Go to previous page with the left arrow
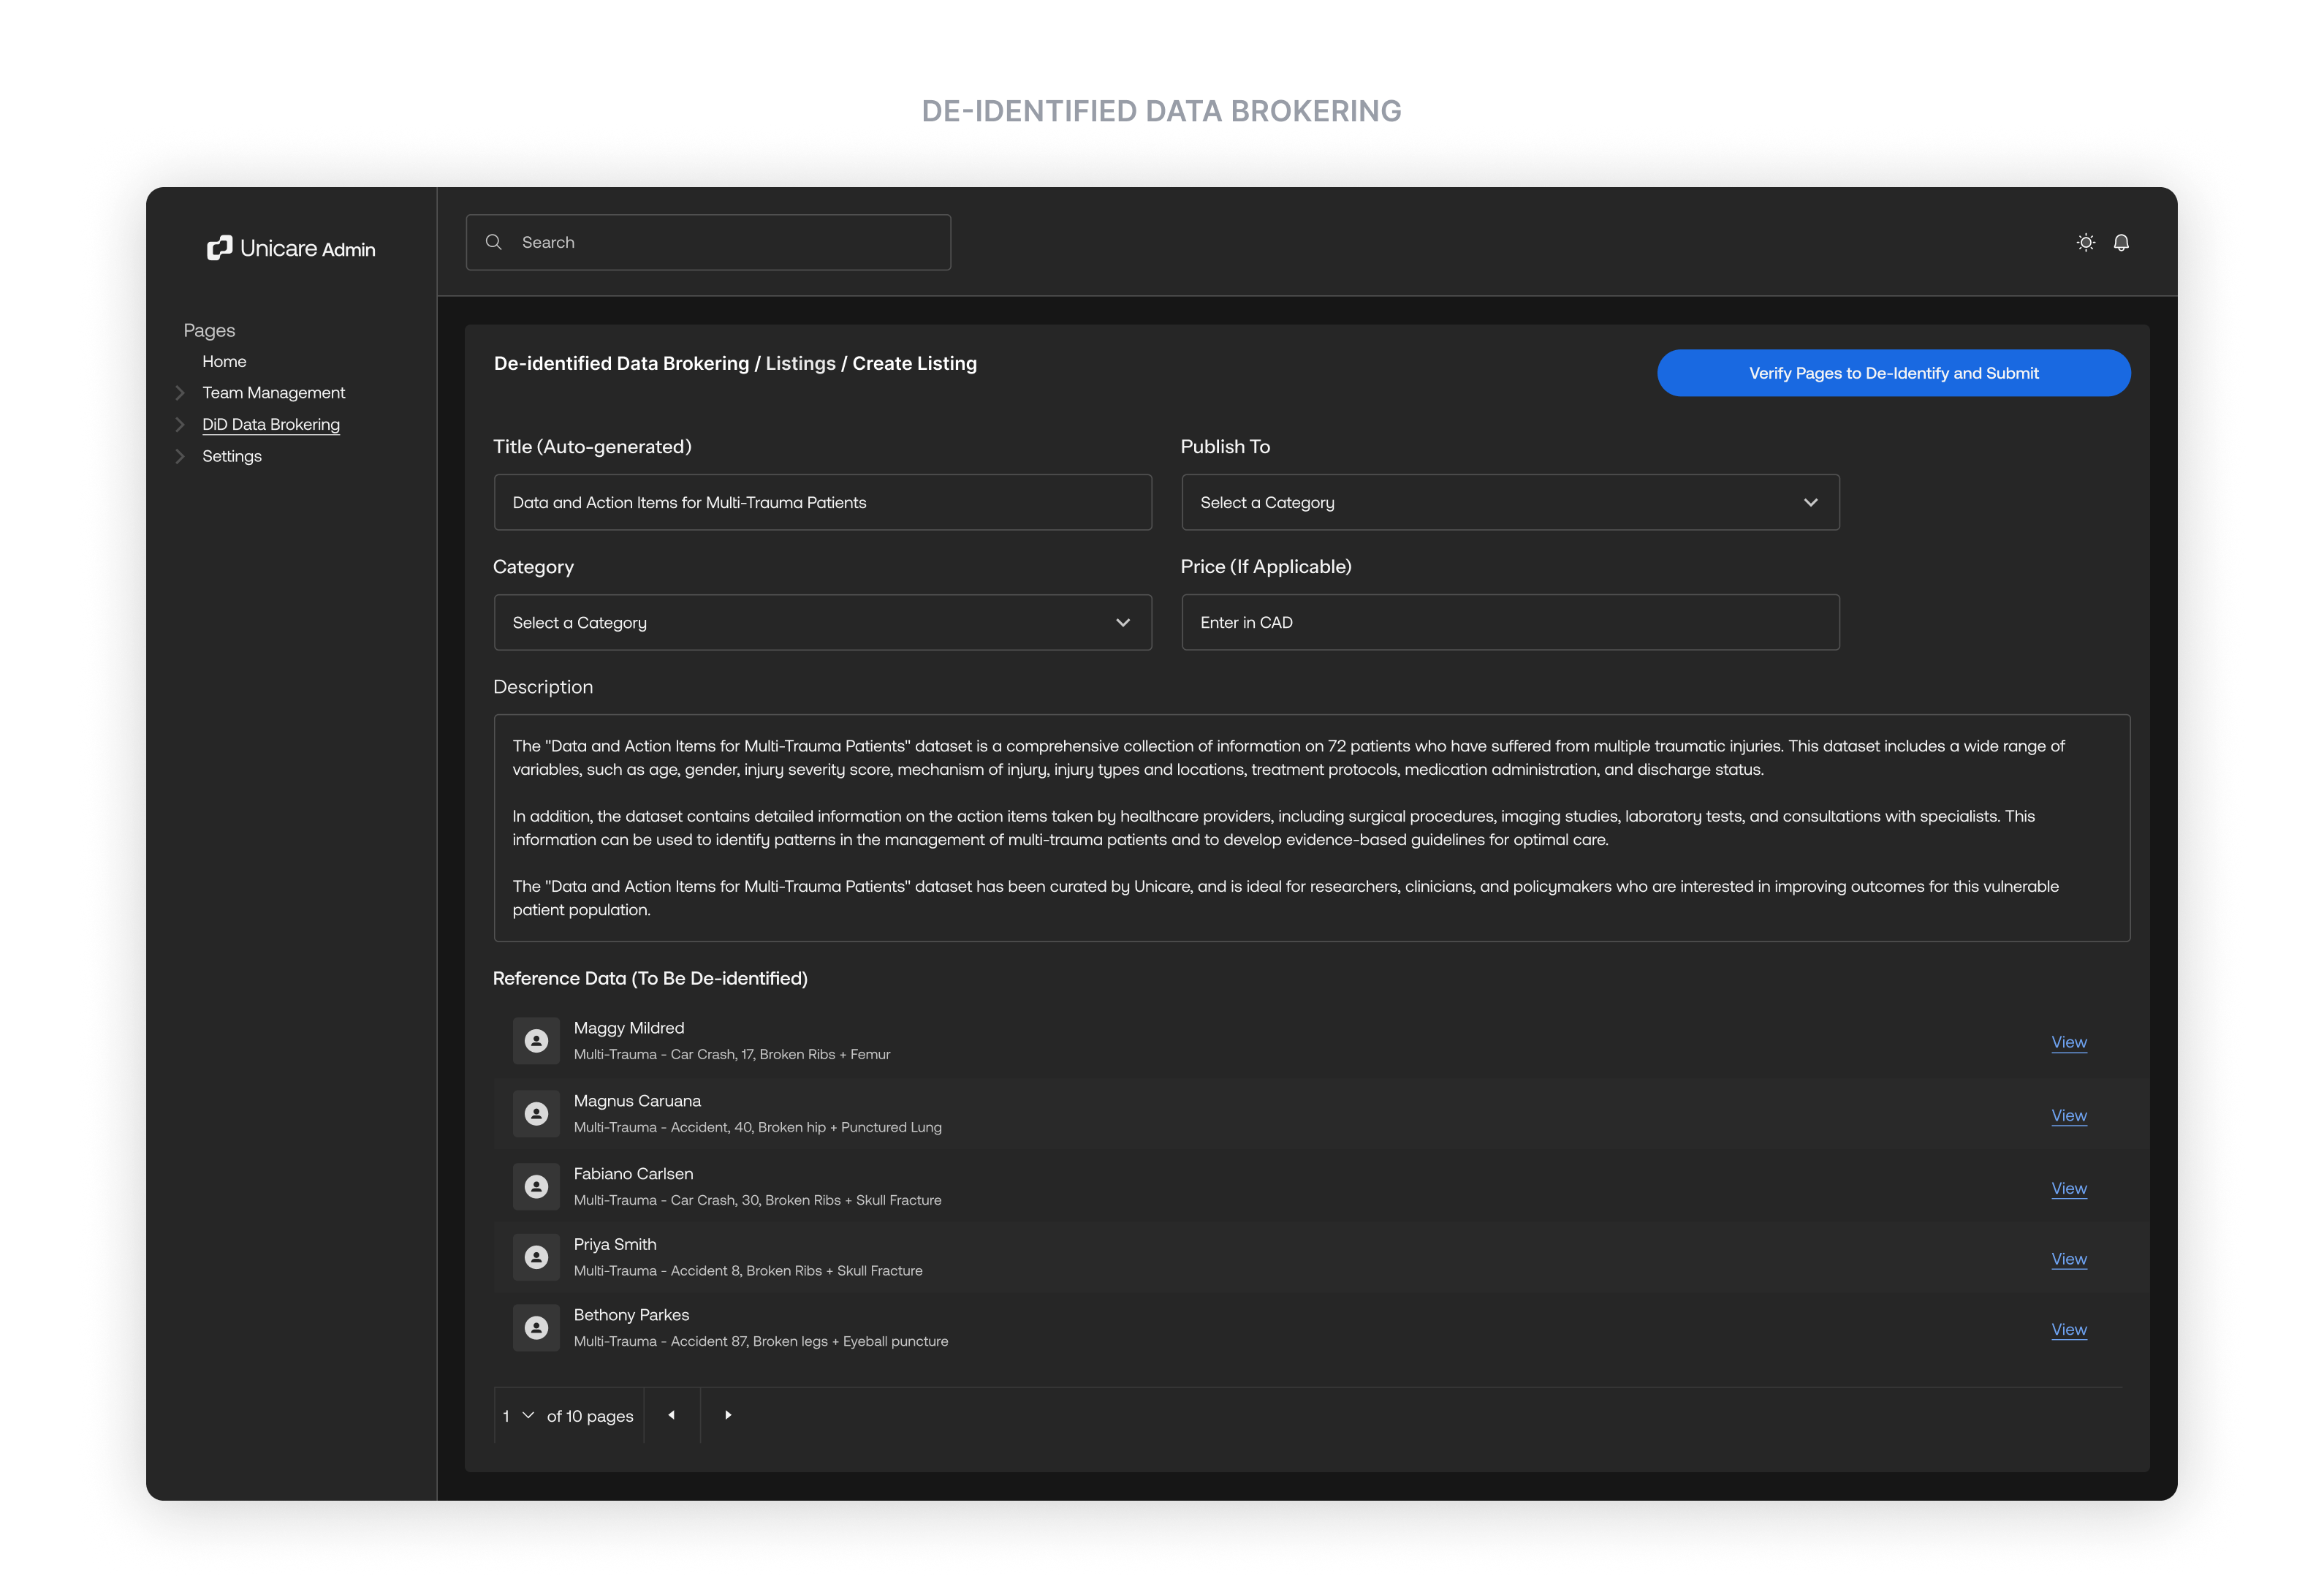This screenshot has height=1595, width=2324. coord(671,1415)
